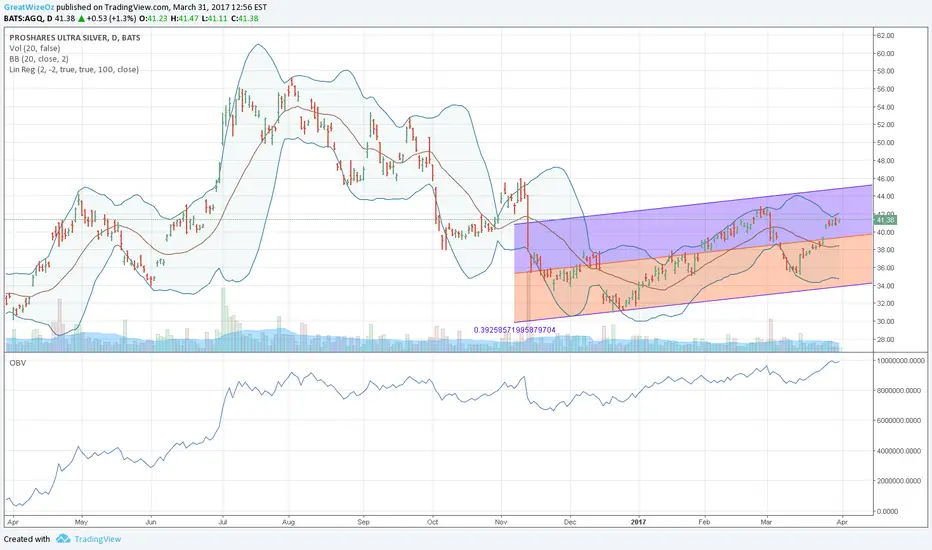
Task: Select the BB (20, close, 2) indicator label
Action: tap(39, 59)
